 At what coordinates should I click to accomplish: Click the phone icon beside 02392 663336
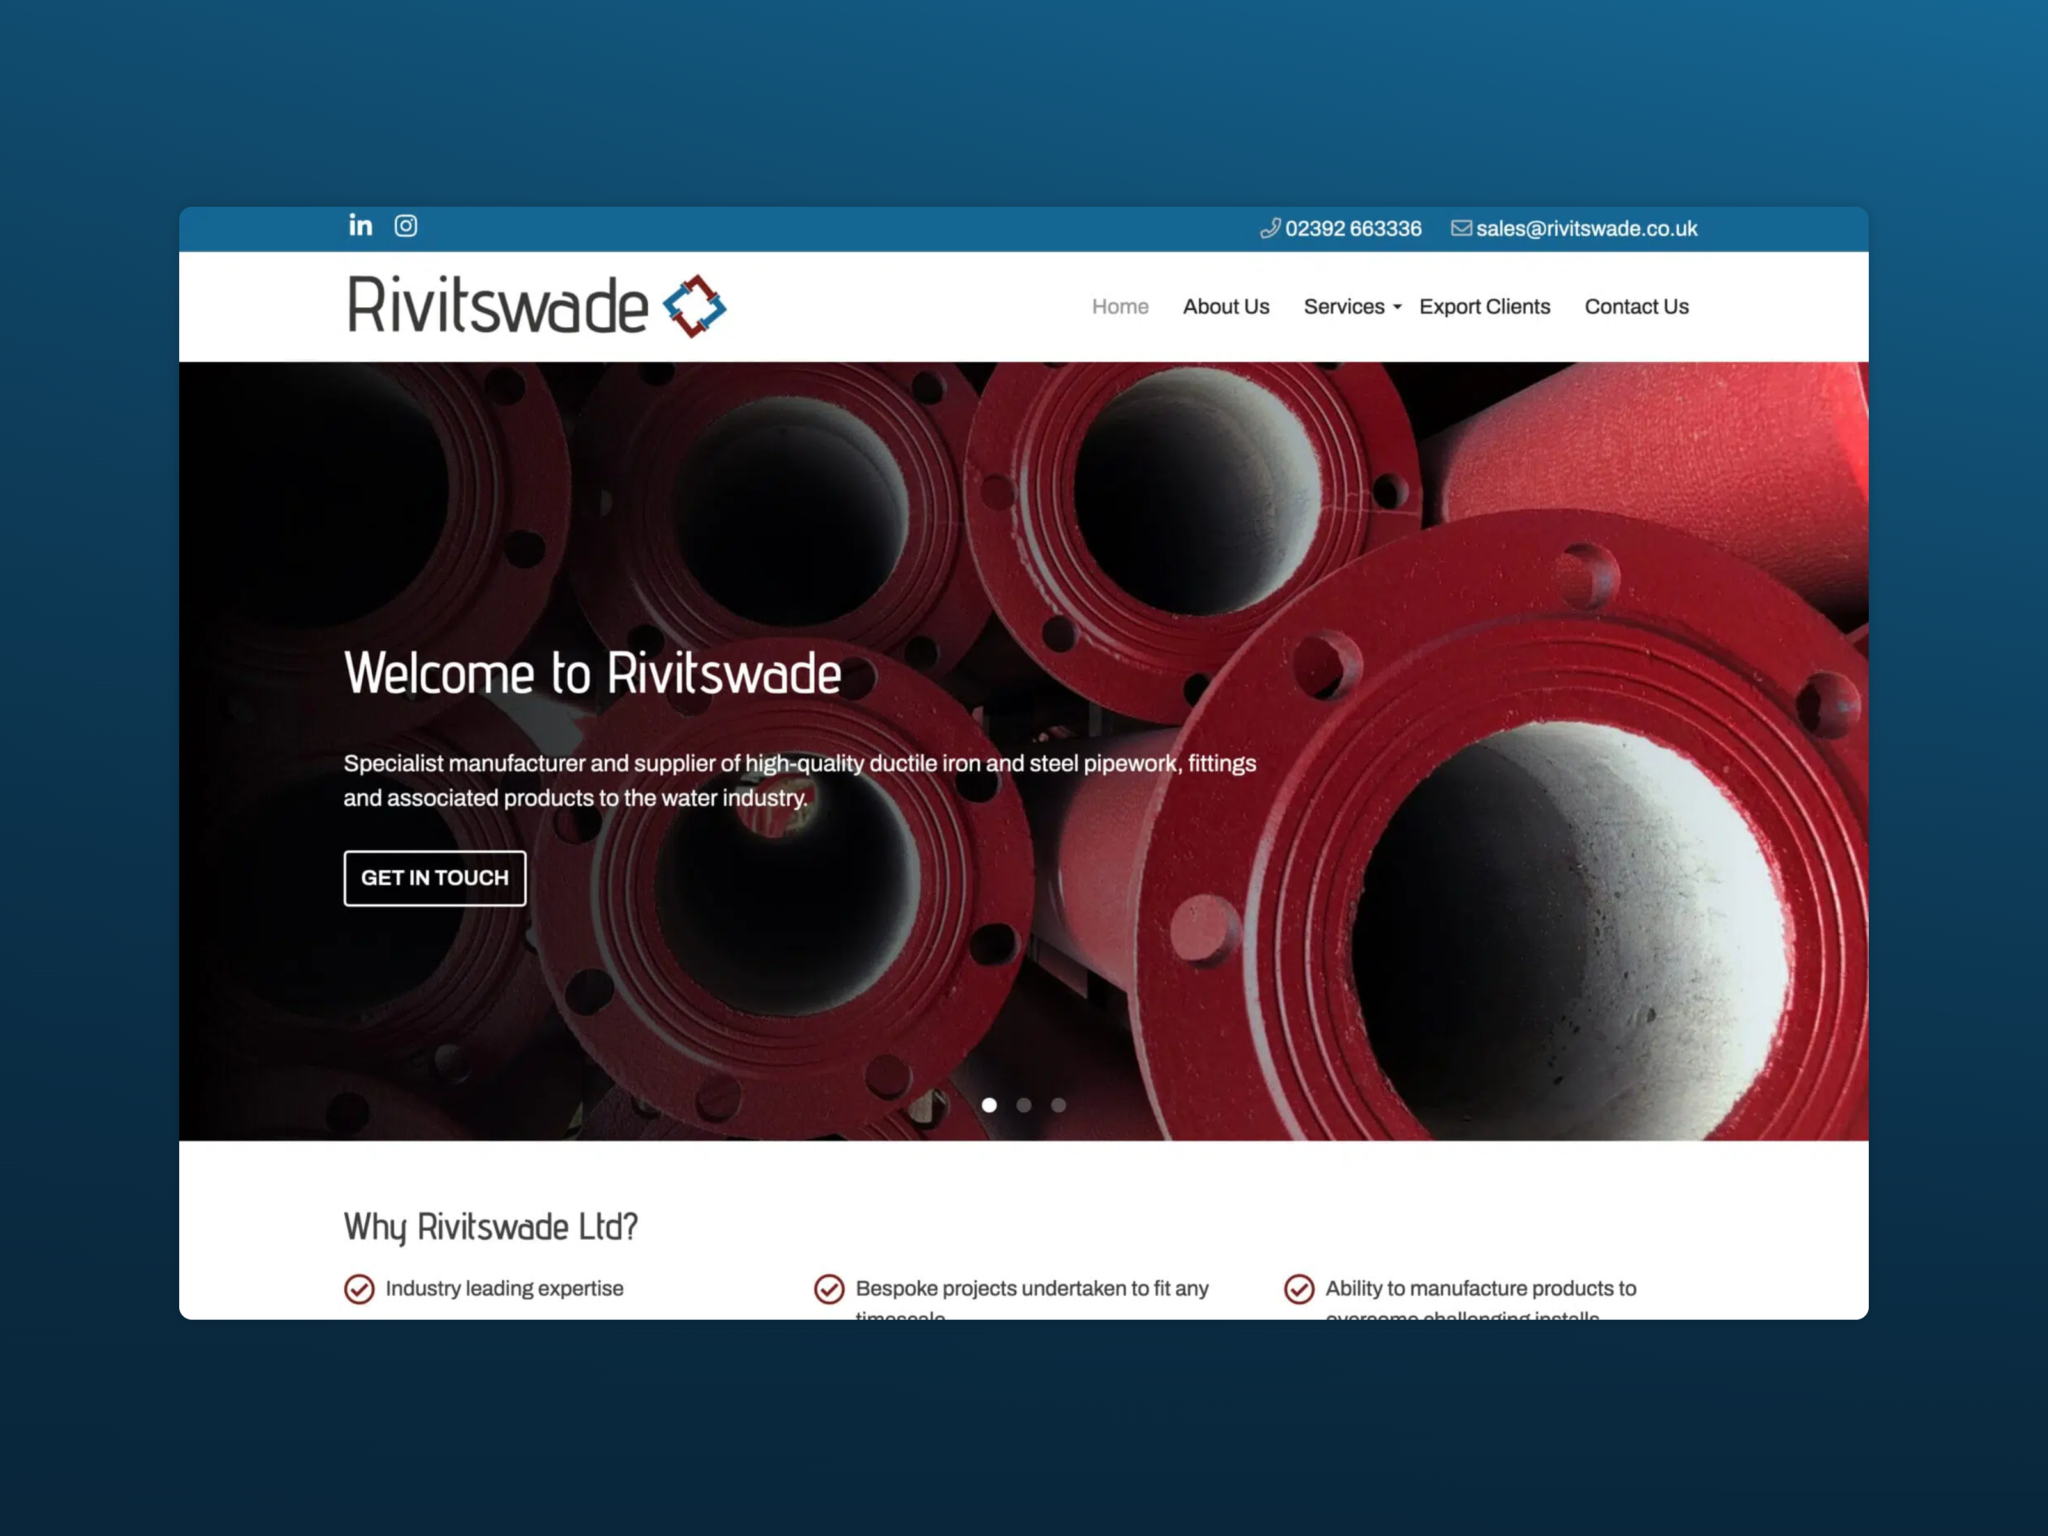point(1270,229)
